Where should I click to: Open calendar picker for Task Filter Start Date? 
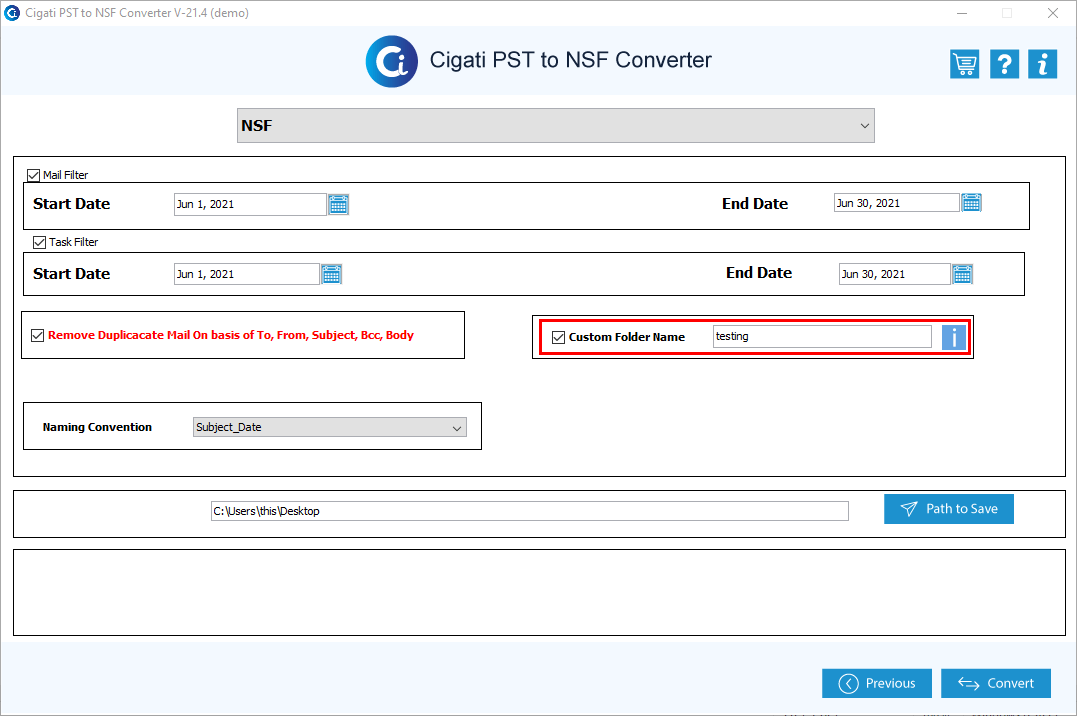click(332, 274)
